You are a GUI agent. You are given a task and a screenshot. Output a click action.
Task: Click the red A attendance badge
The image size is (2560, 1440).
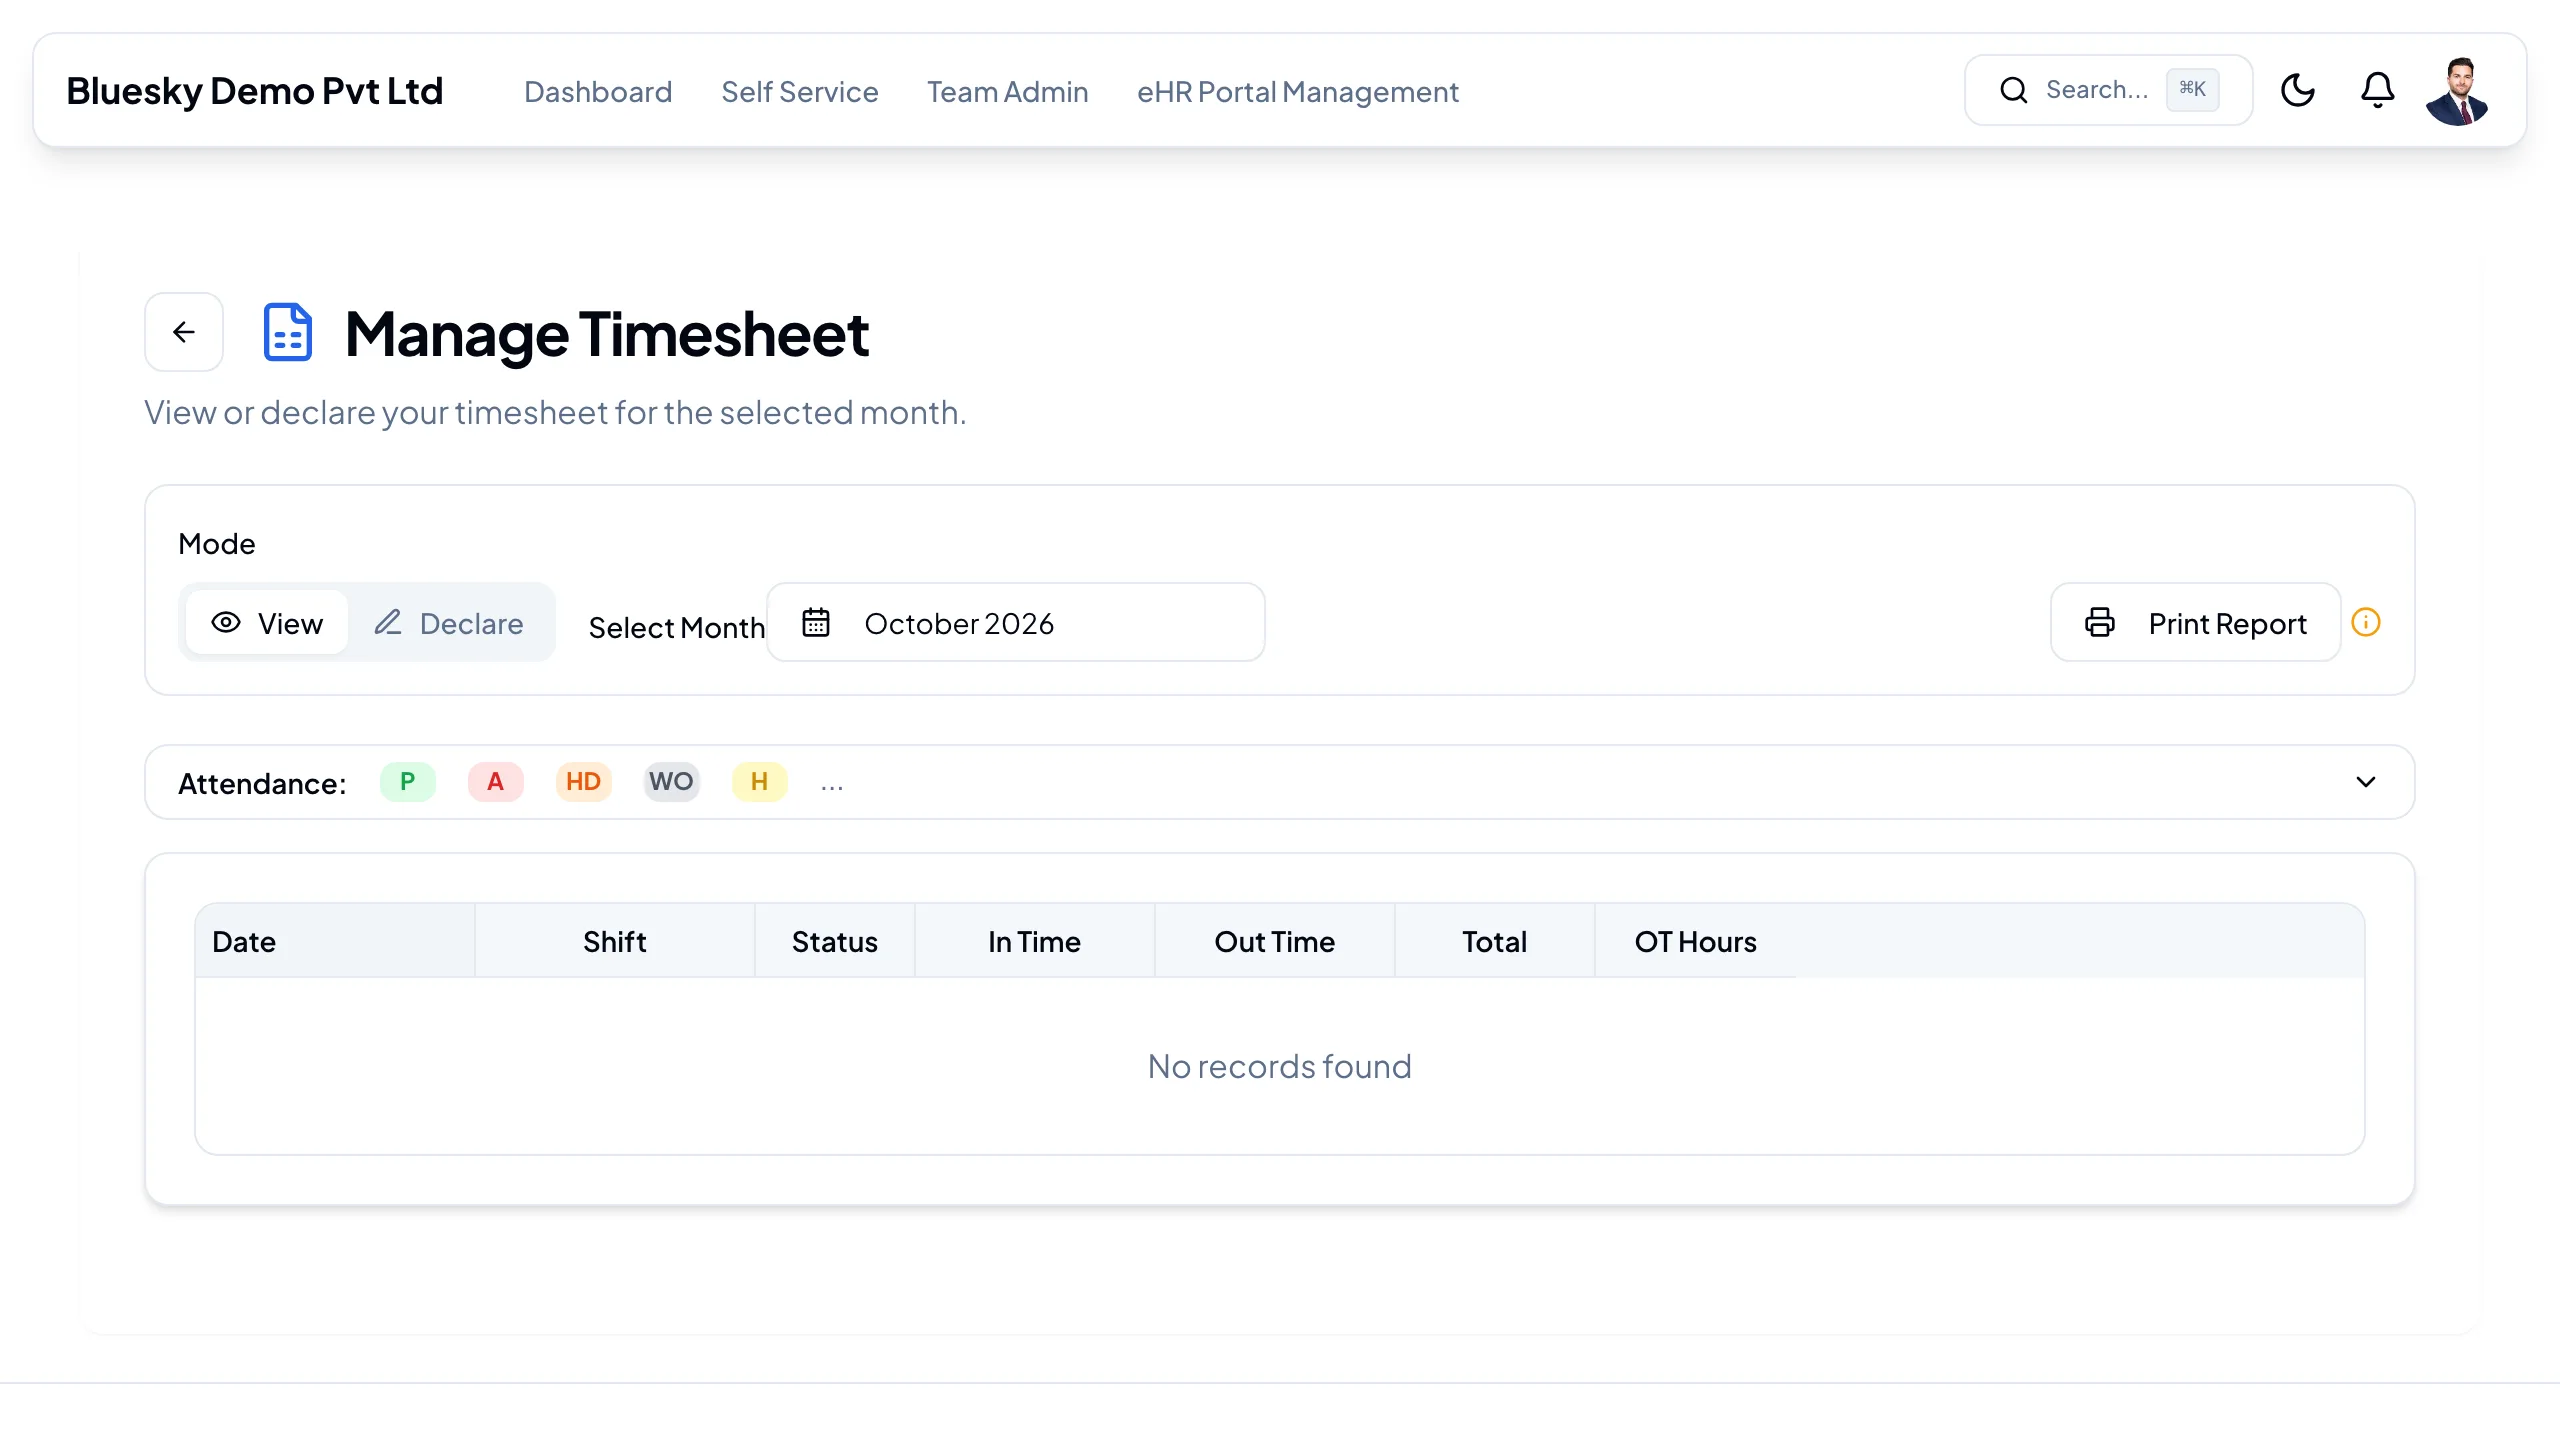(496, 782)
